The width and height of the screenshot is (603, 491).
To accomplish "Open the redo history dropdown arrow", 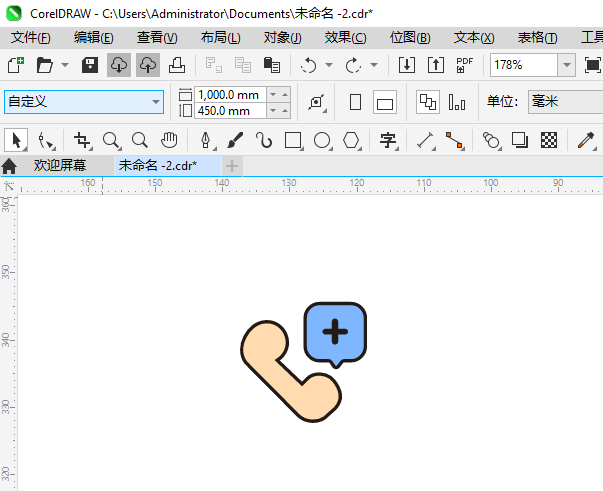I will (374, 65).
